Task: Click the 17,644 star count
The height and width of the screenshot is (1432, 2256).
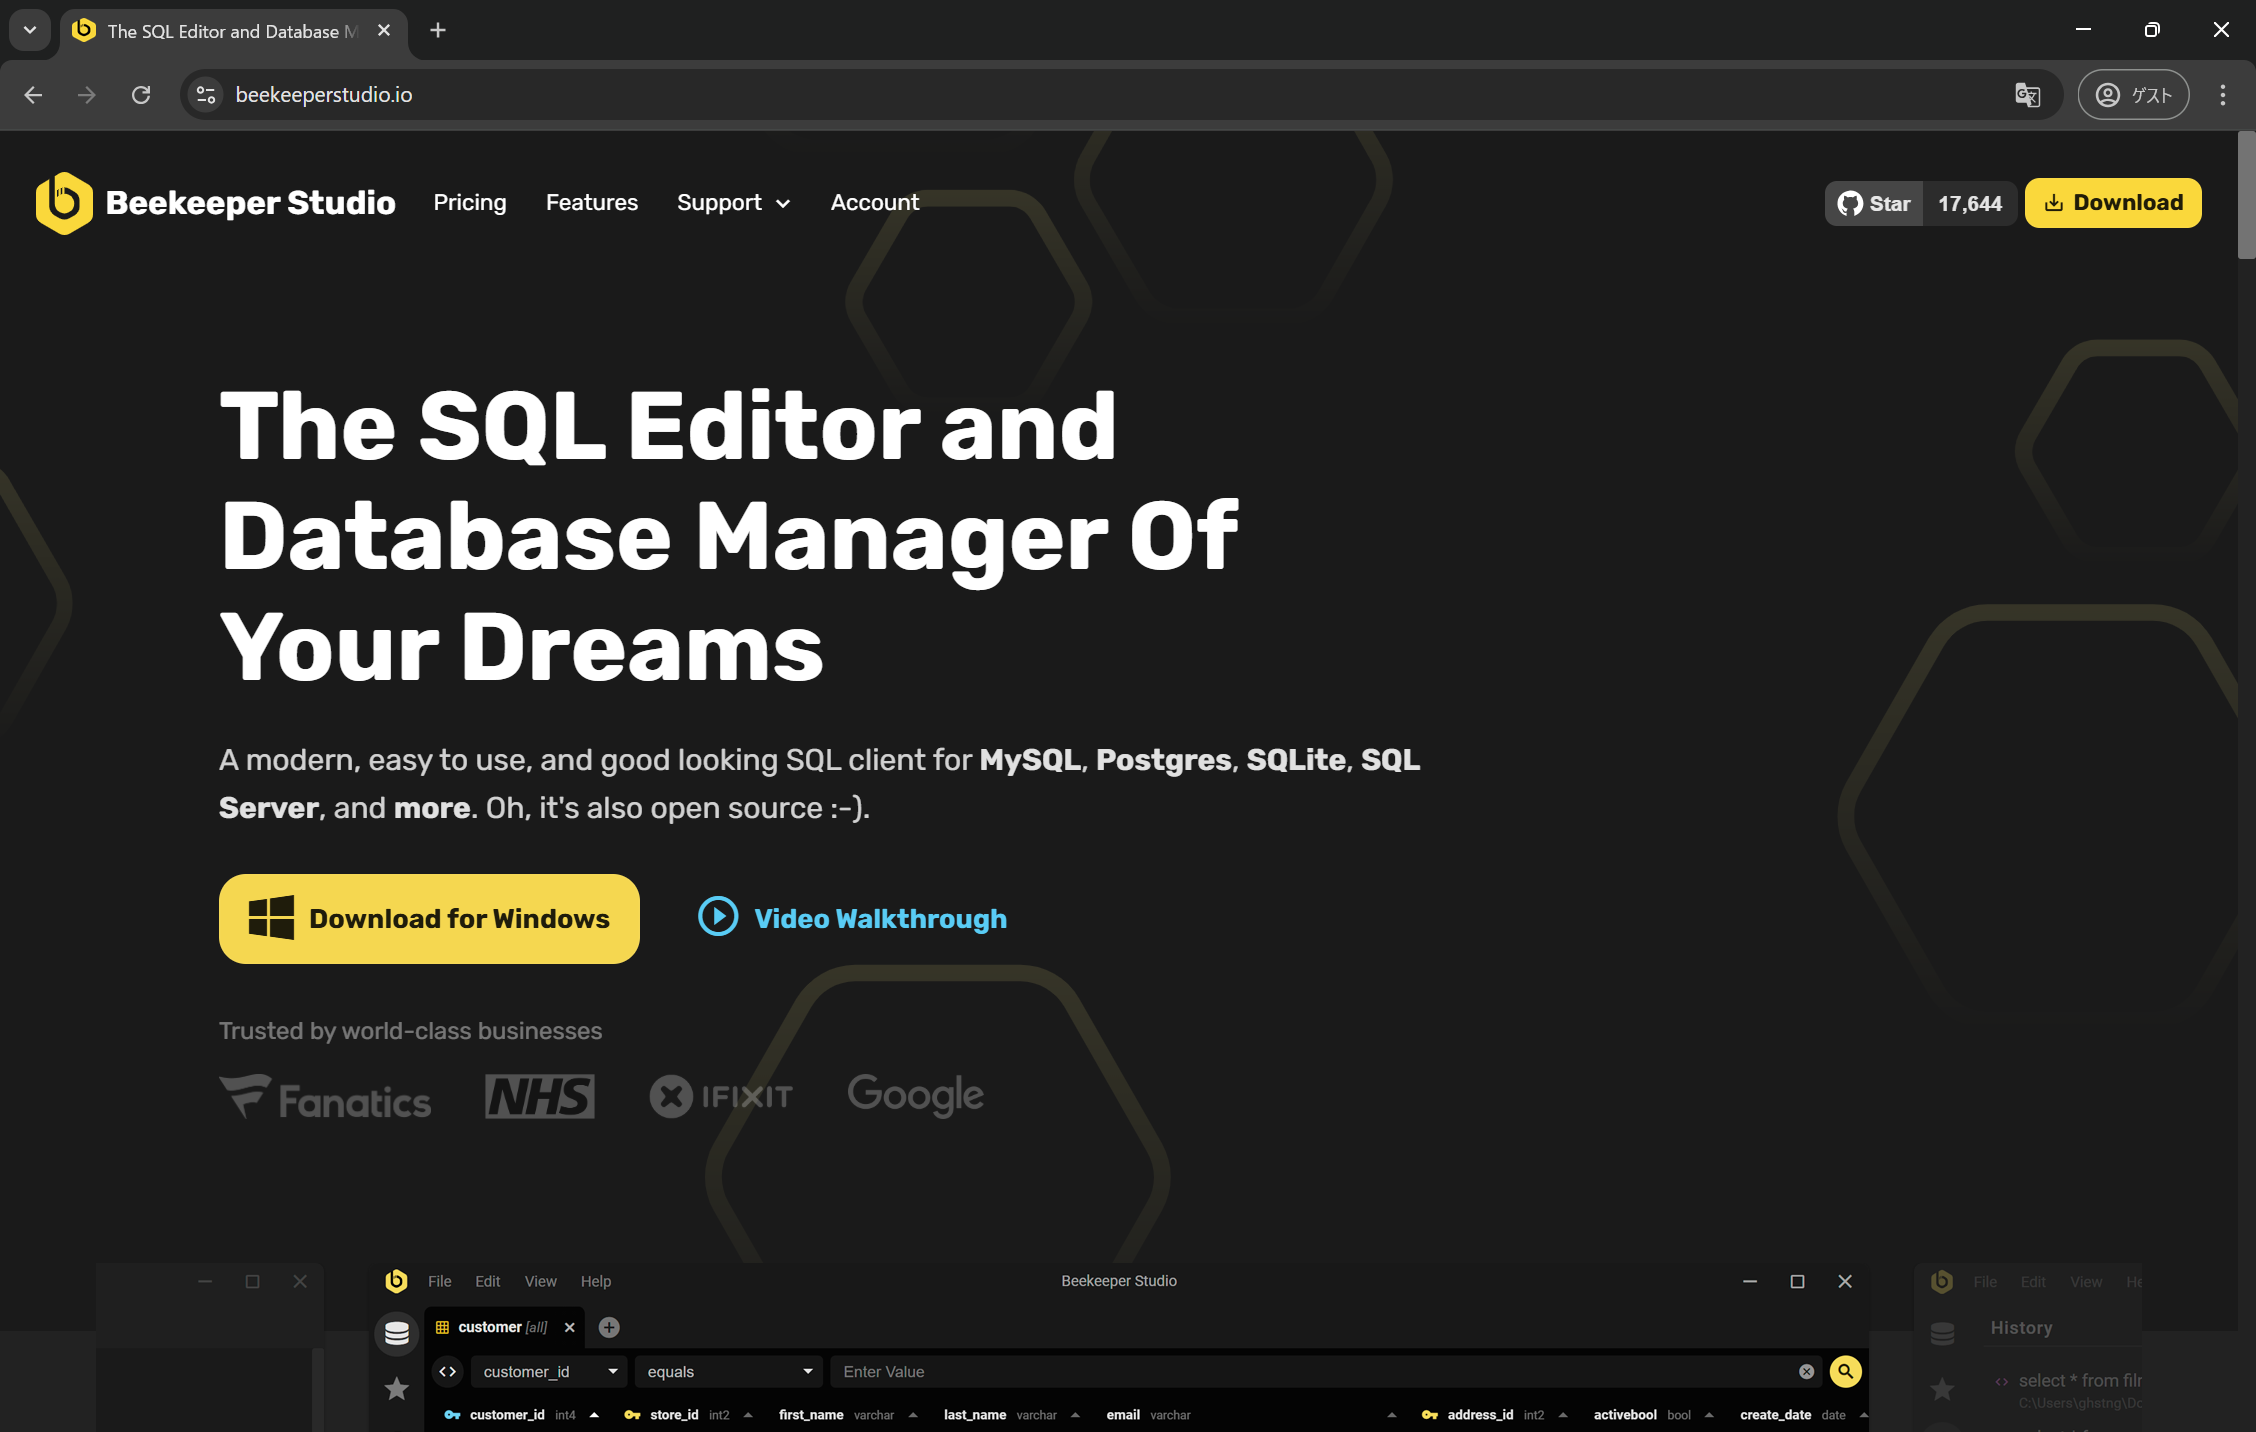Action: tap(1970, 204)
